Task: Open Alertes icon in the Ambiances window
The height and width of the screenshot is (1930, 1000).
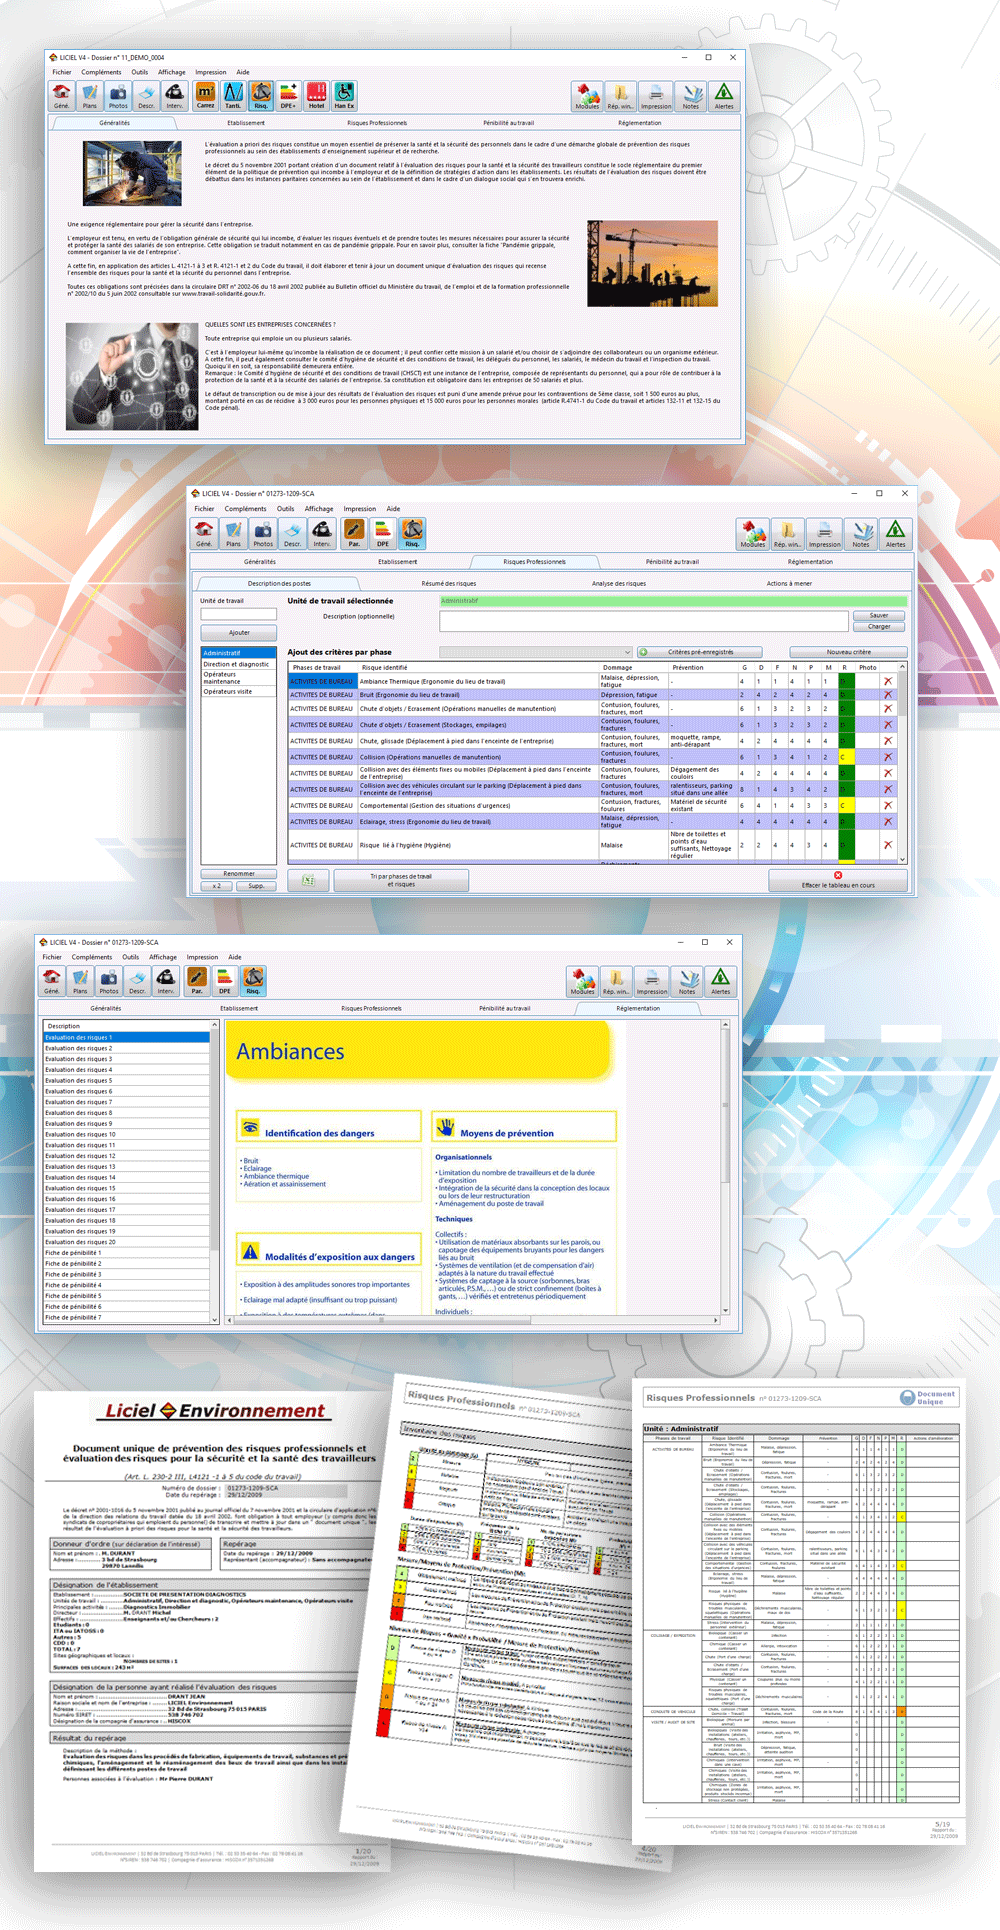Action: click(x=720, y=981)
